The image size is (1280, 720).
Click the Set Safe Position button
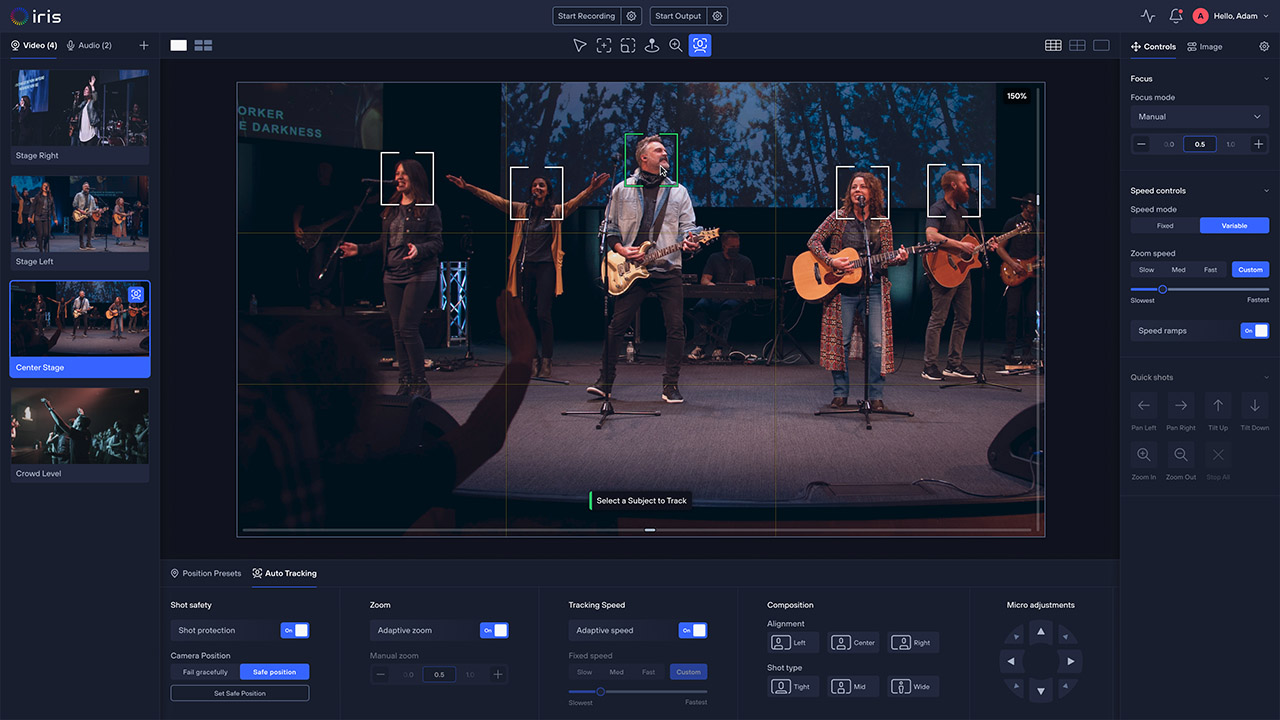[240, 693]
